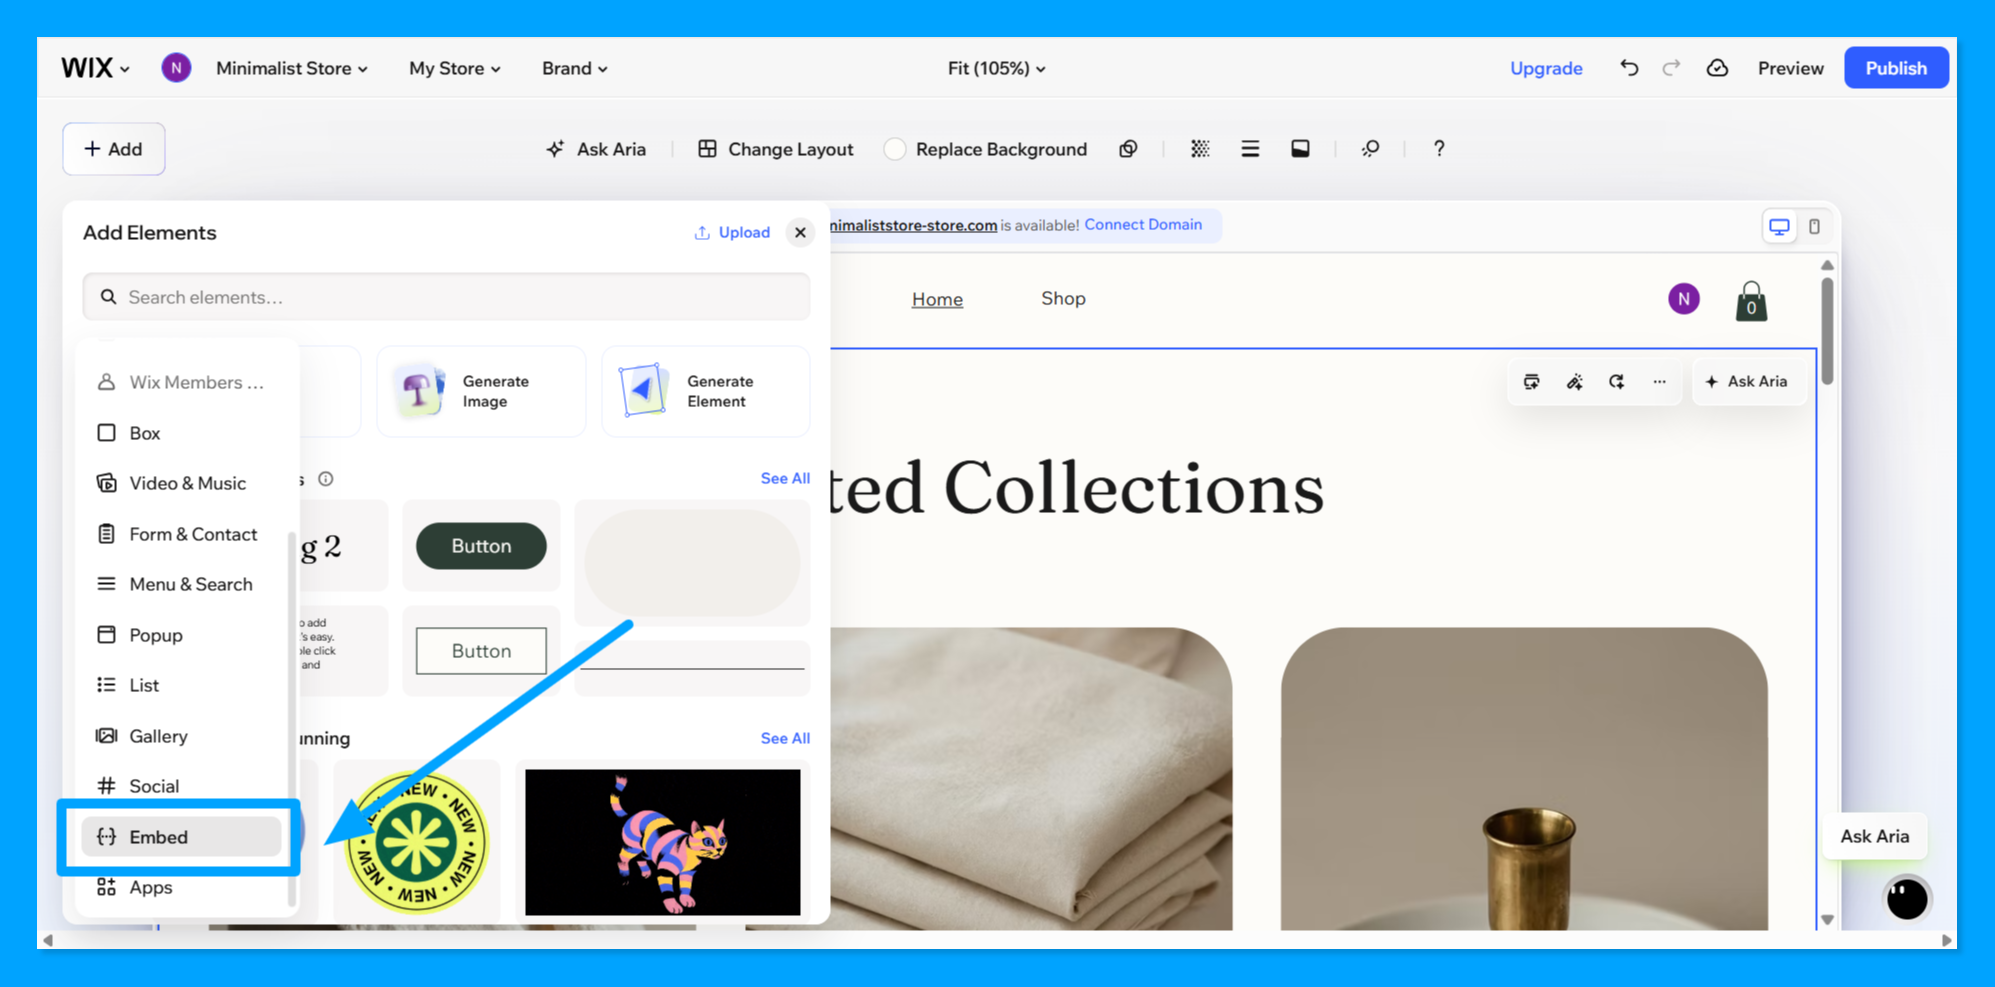Image resolution: width=1995 pixels, height=987 pixels.
Task: Click the Publish button
Action: coord(1896,68)
